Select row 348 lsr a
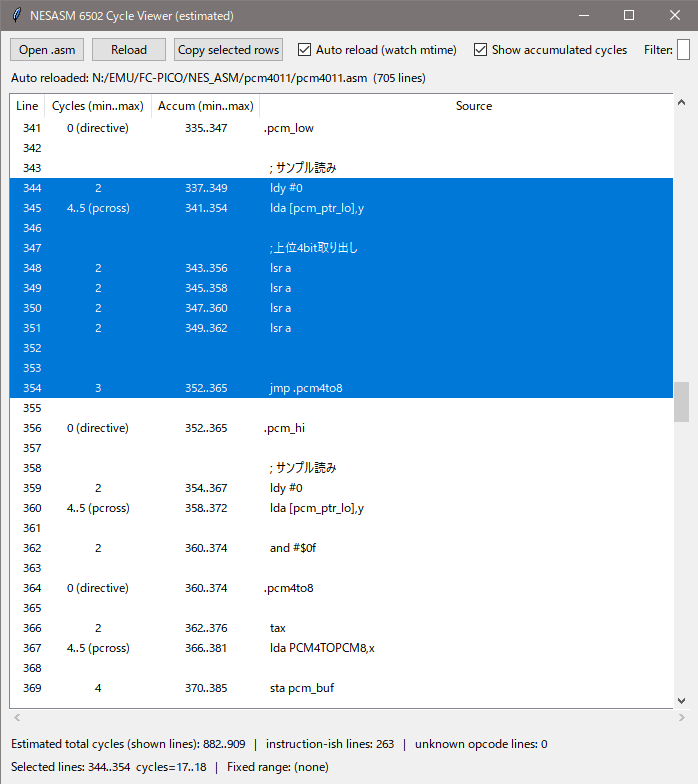Viewport: 698px width, 784px height. (x=342, y=268)
